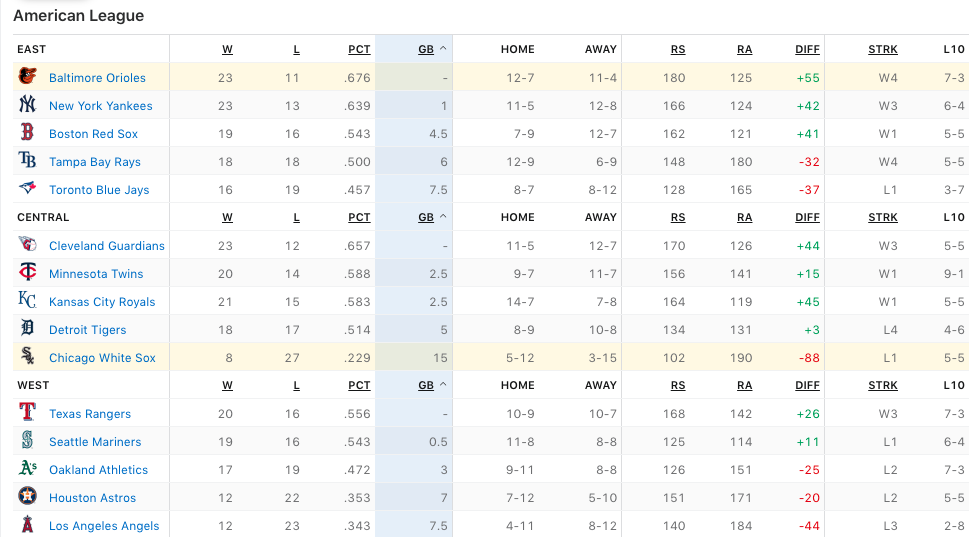The height and width of the screenshot is (537, 978).
Task: Sort Central division by W column
Action: [227, 217]
